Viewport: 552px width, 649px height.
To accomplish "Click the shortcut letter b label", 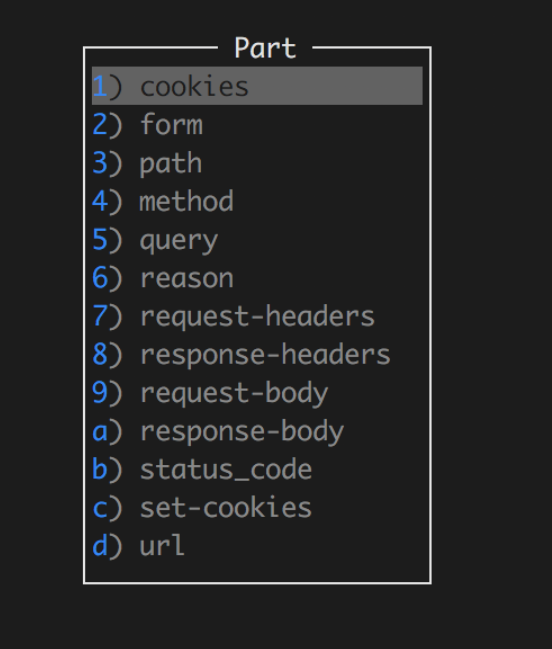I will pyautogui.click(x=100, y=469).
